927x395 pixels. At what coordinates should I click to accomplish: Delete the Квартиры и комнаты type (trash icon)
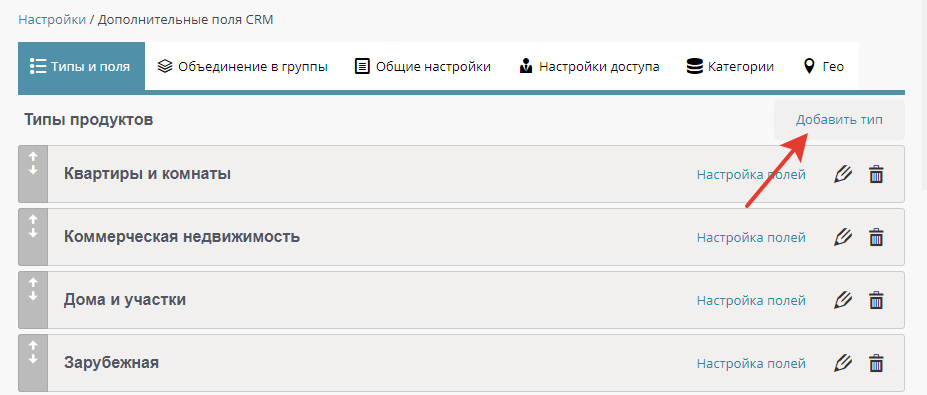876,174
